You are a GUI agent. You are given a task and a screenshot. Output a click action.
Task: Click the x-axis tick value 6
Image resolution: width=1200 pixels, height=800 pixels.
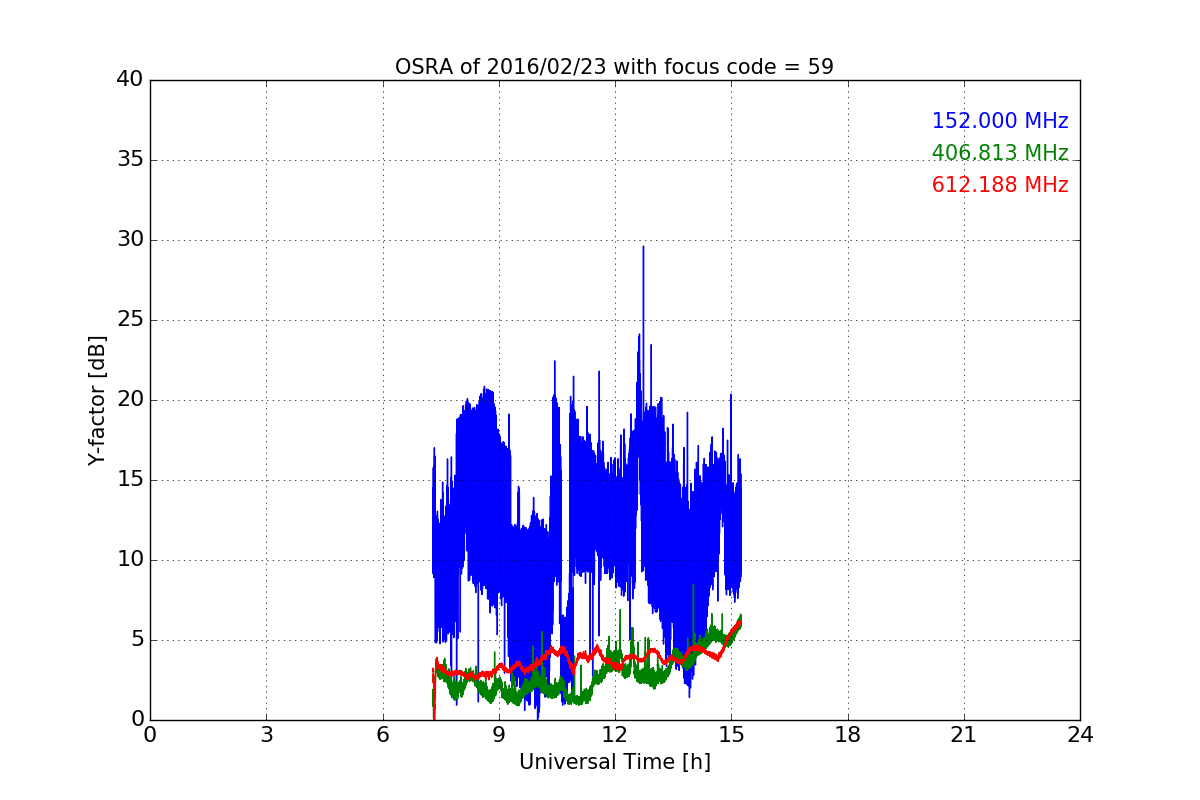382,735
